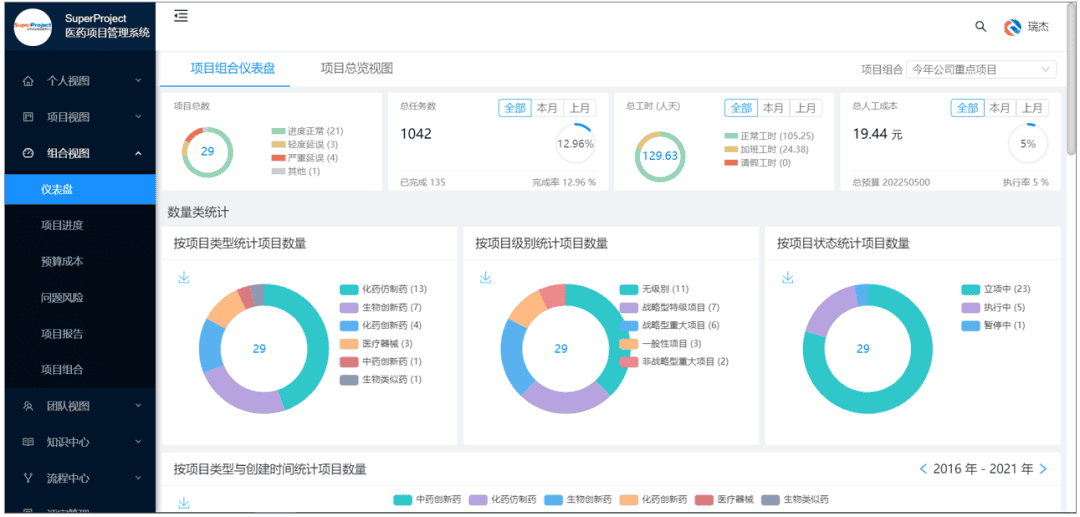The image size is (1080, 517).
Task: Click the 团队视图 sidebar icon
Action: click(x=28, y=406)
